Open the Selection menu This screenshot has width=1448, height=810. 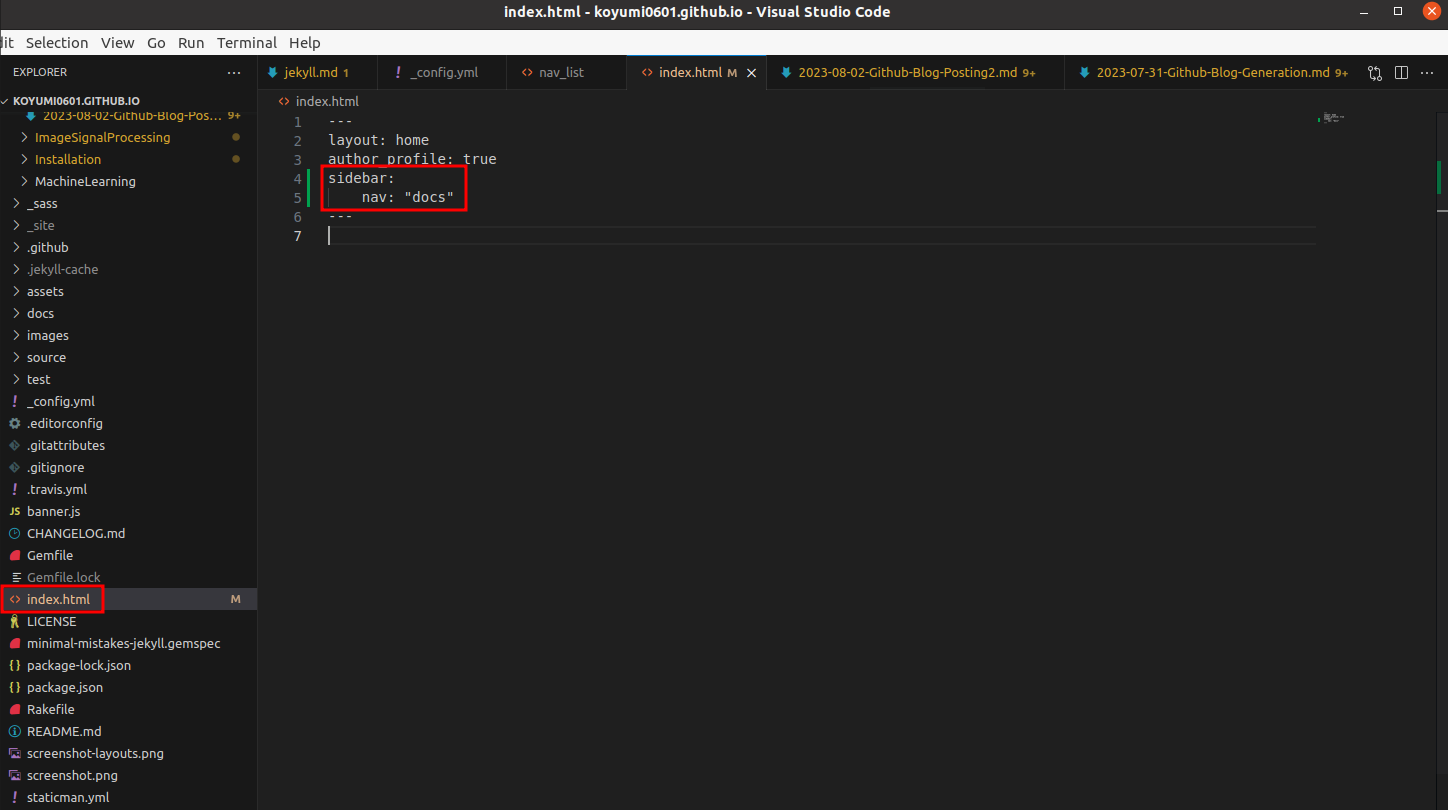tap(57, 42)
